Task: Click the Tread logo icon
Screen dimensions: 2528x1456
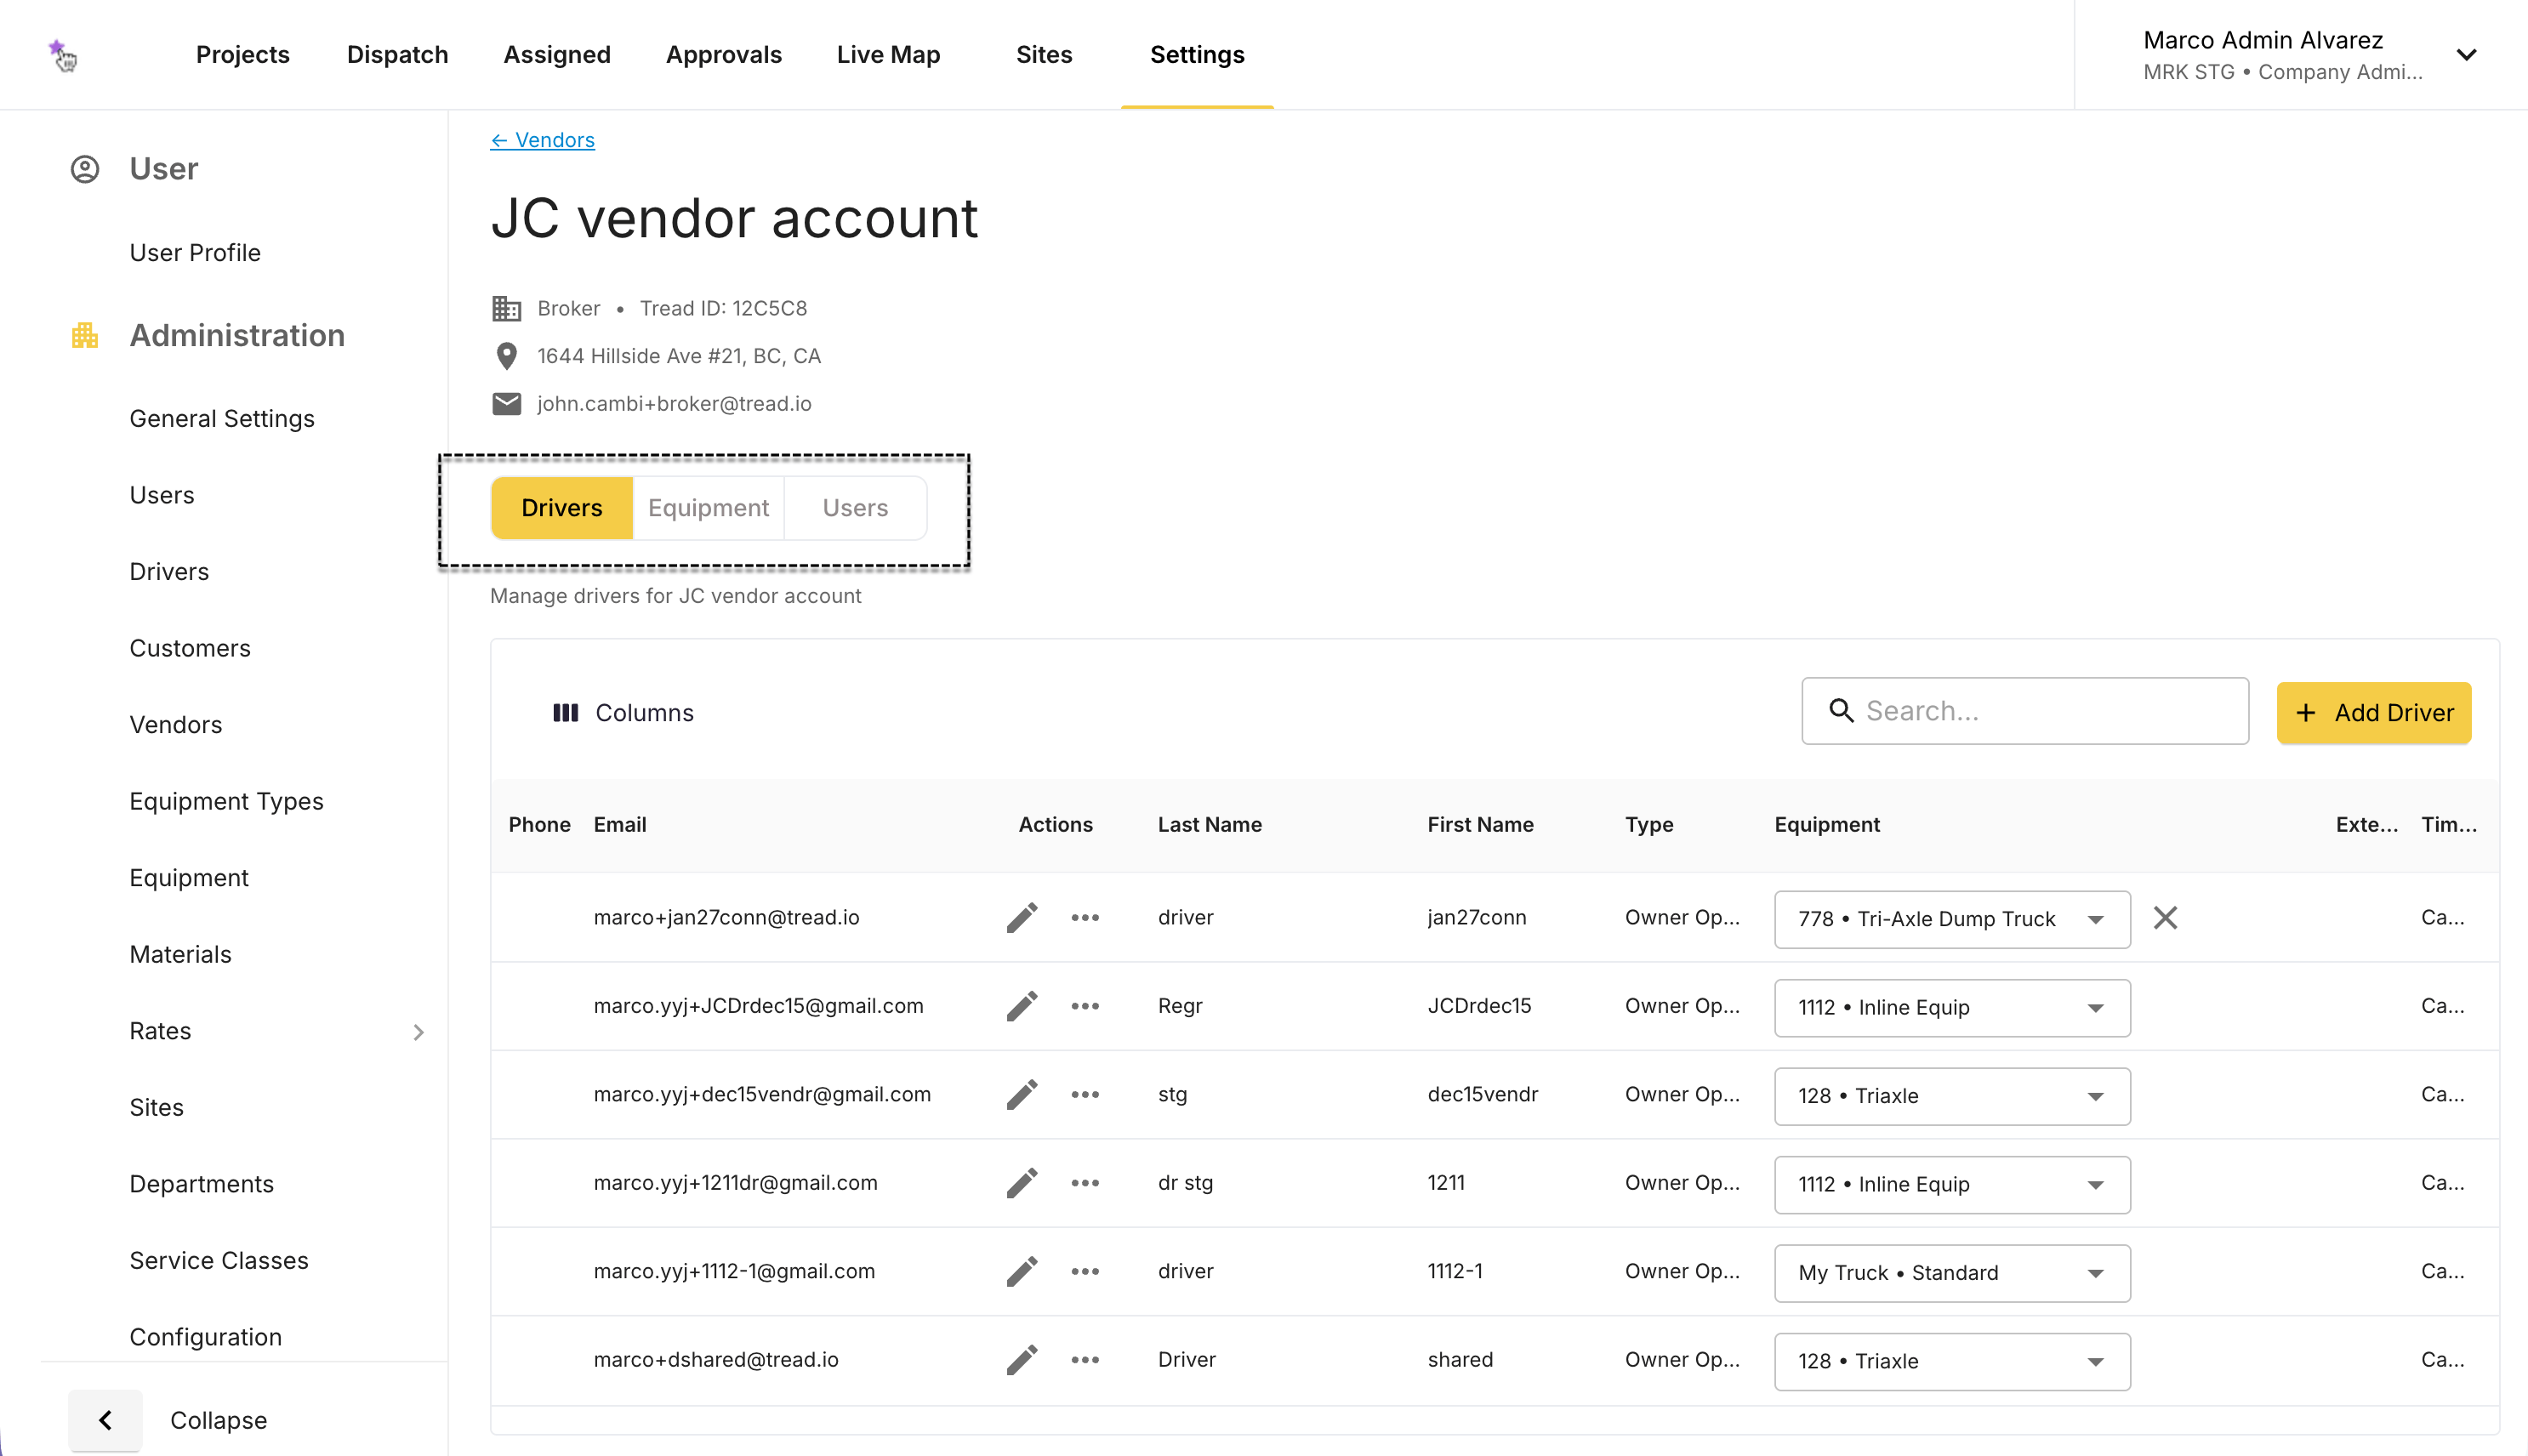Action: (x=62, y=55)
